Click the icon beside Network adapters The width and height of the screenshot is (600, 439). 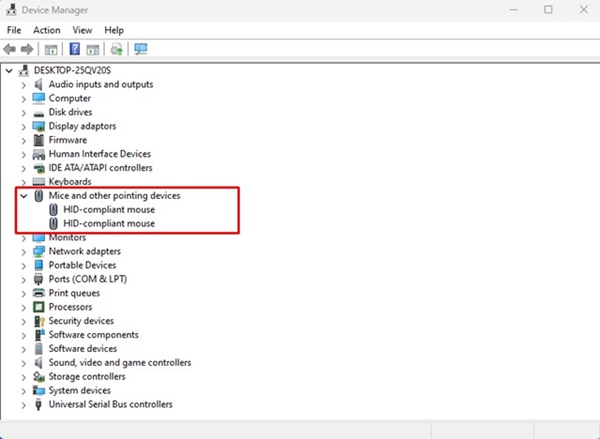[39, 251]
